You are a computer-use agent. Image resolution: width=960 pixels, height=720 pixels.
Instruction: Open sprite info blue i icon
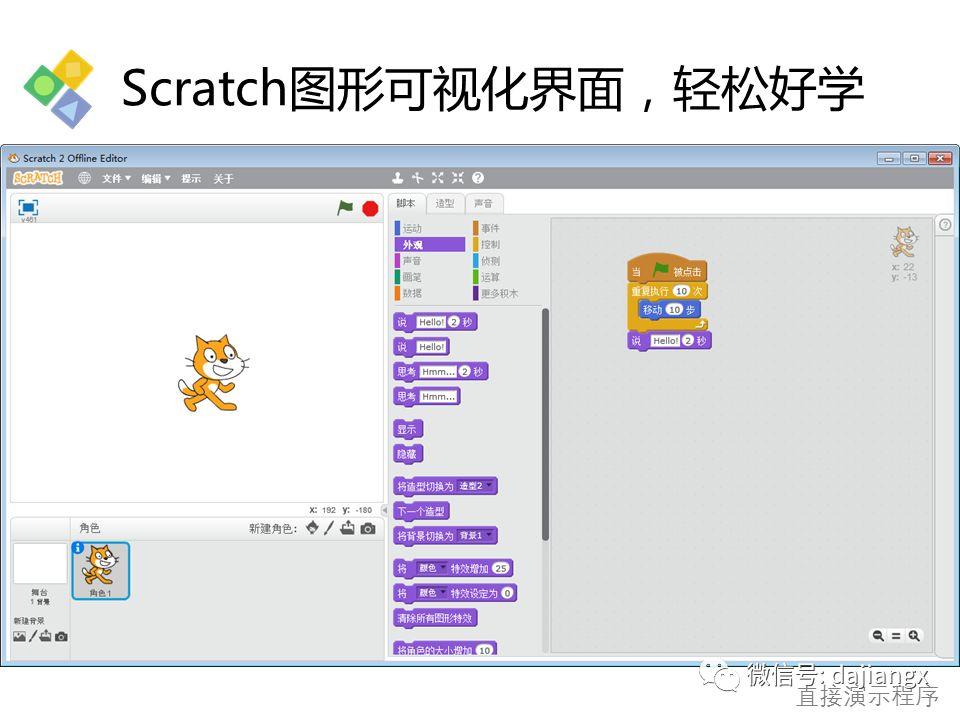(78, 548)
